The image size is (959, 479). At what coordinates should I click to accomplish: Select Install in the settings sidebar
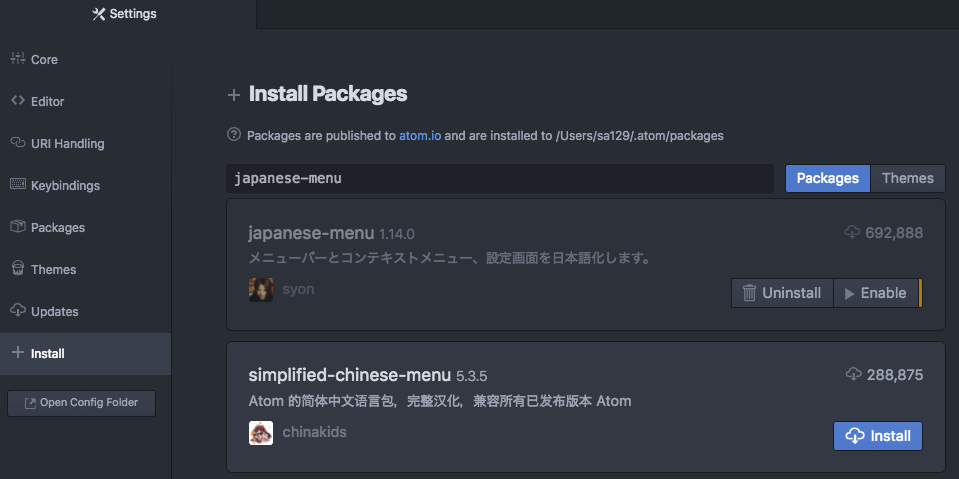pyautogui.click(x=86, y=354)
